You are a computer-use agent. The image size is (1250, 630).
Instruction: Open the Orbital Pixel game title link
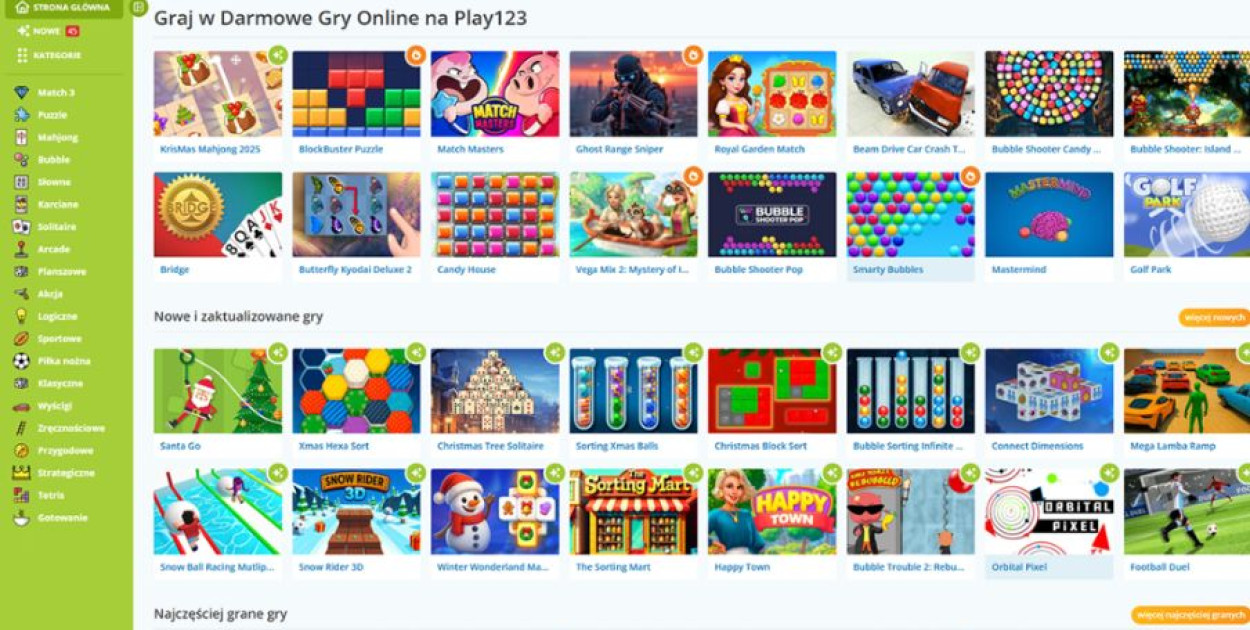1019,567
